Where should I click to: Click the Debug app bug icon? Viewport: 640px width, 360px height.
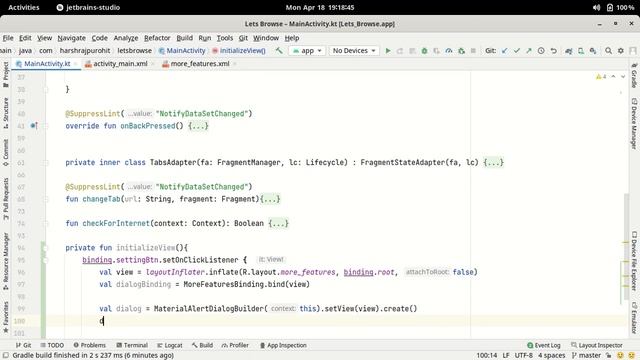pos(424,51)
